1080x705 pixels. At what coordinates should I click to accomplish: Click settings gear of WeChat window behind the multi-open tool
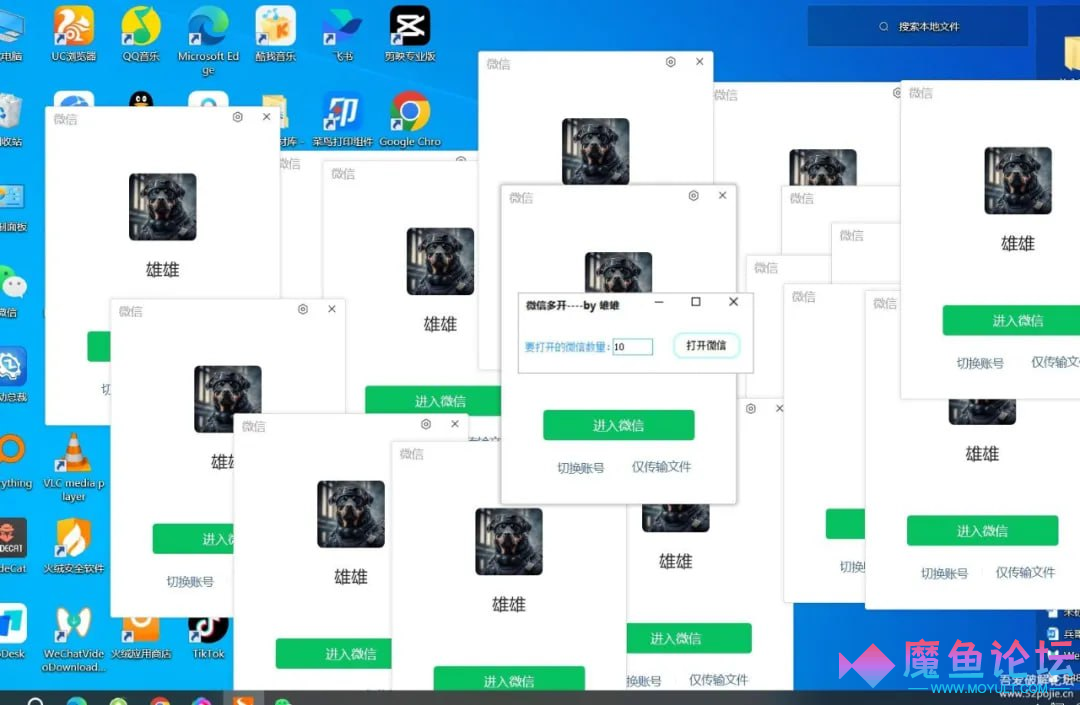[694, 196]
